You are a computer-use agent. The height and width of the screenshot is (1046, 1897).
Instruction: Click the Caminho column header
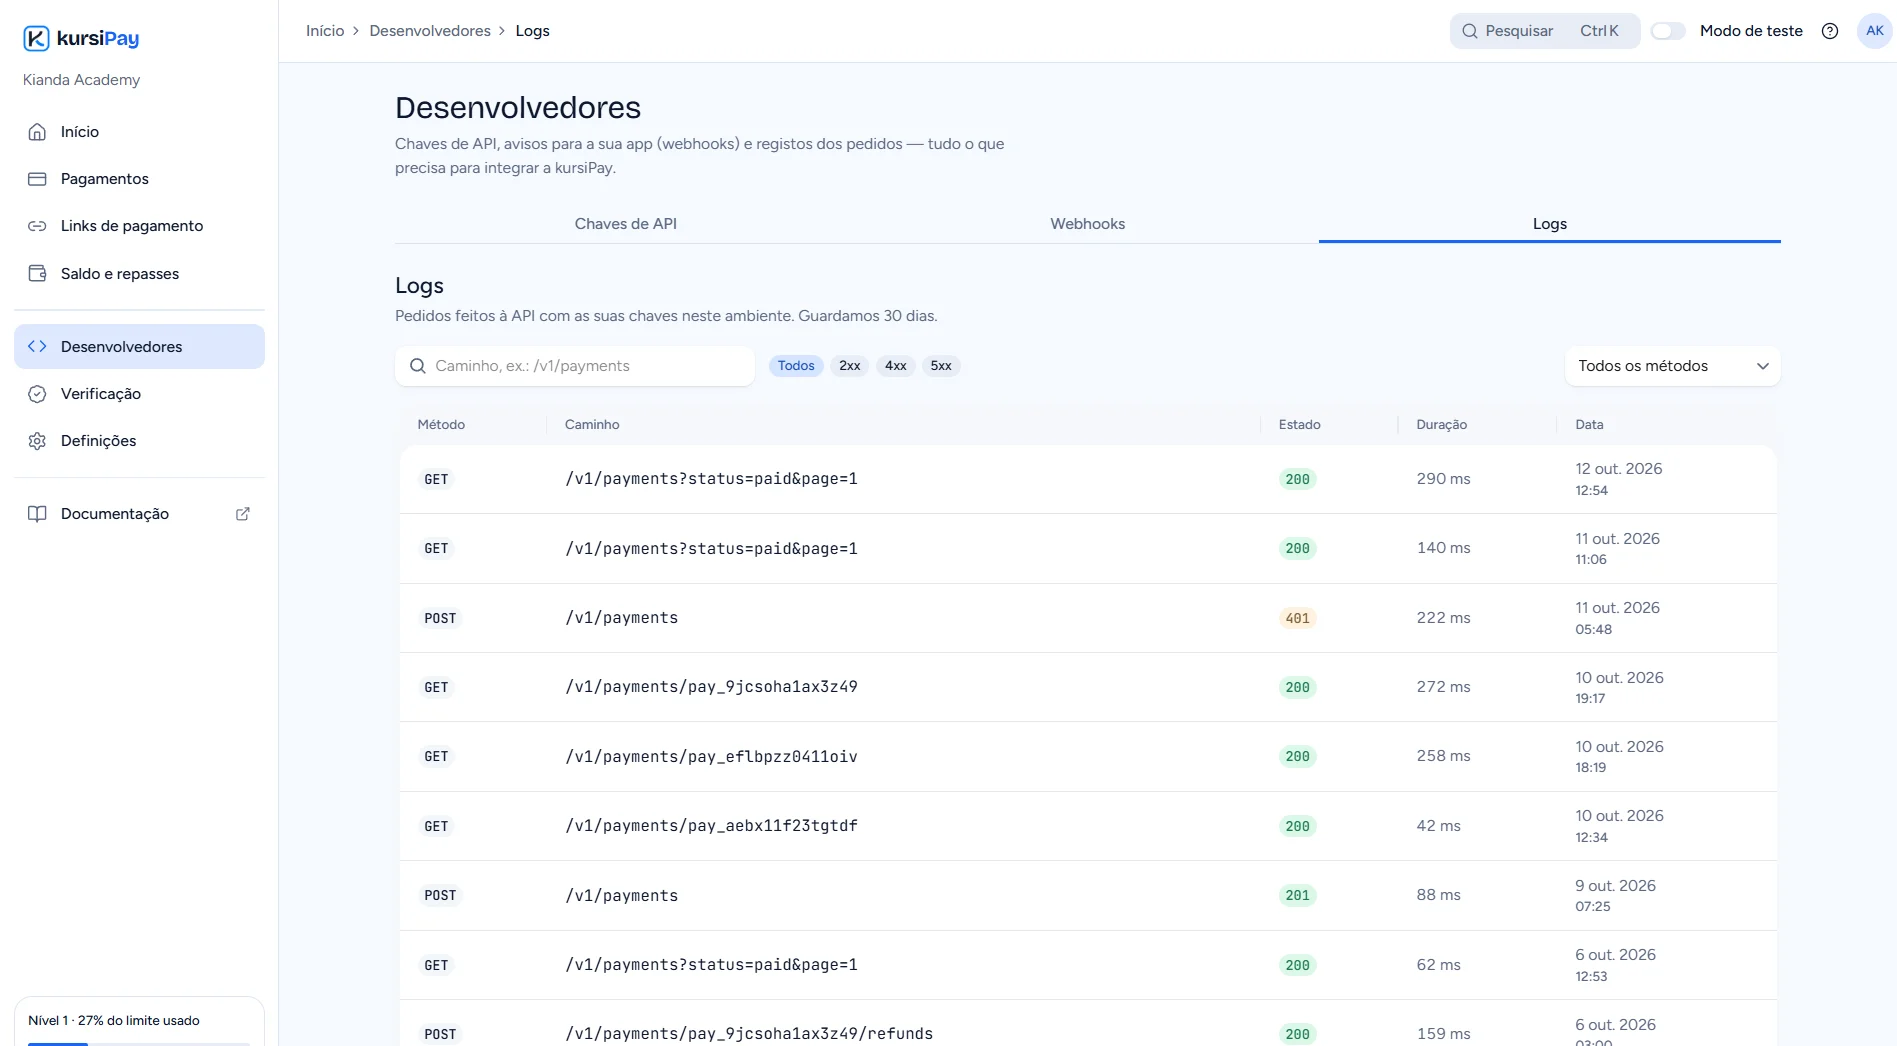click(x=592, y=425)
